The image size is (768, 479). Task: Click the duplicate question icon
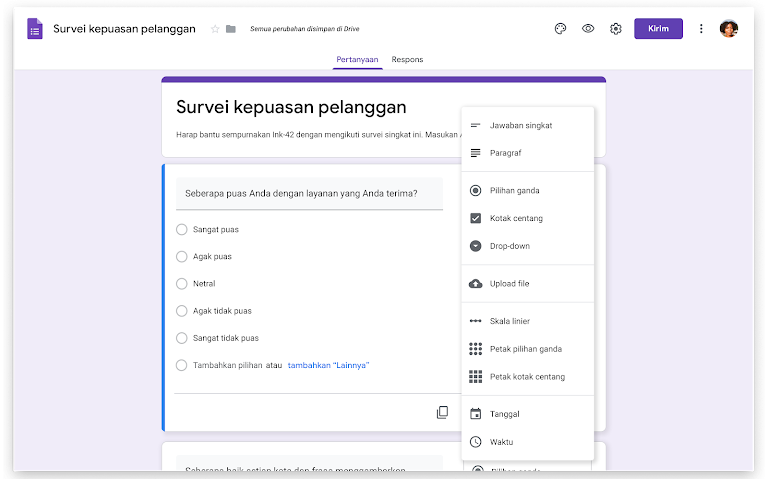442,412
